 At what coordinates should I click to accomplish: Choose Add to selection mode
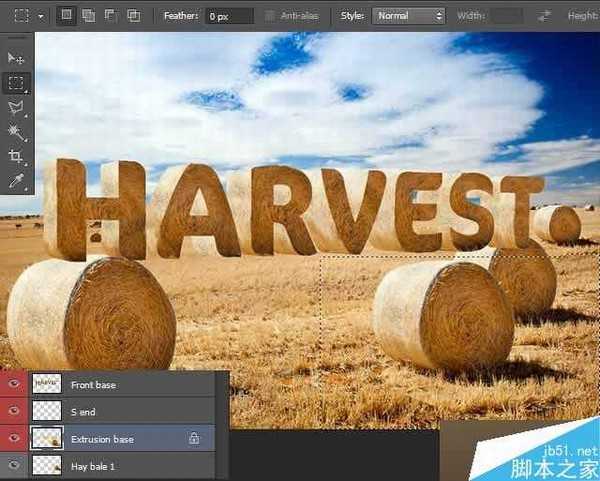[x=88, y=16]
